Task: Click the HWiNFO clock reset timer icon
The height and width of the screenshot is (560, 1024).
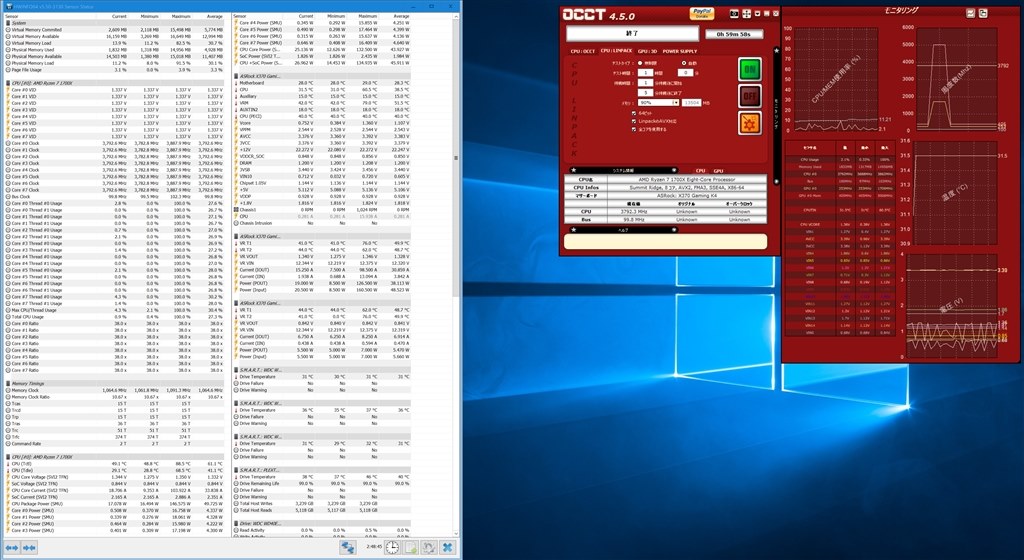Action: [392, 548]
